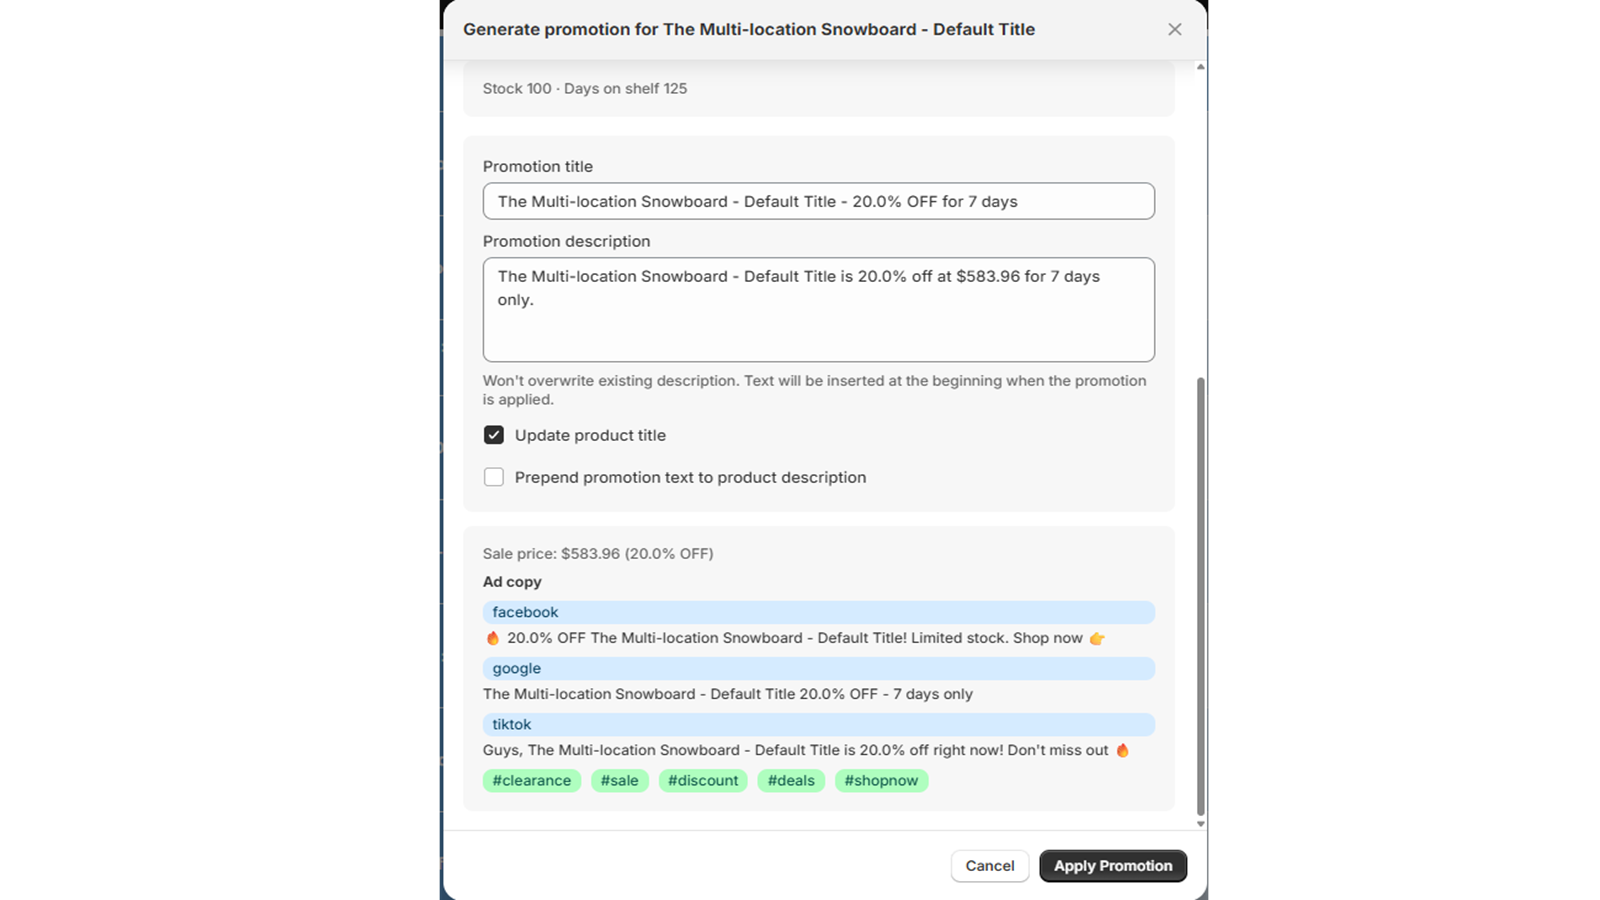Click the pointing hand emoji after Shop now

point(1097,638)
